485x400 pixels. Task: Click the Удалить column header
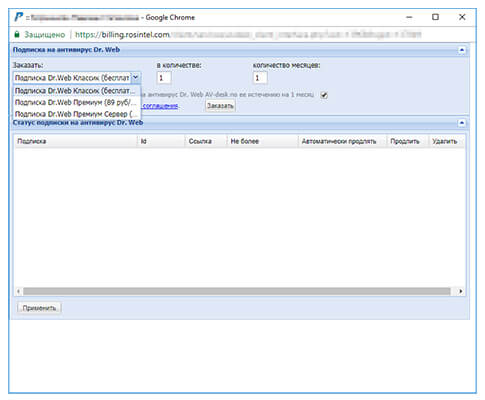click(447, 141)
